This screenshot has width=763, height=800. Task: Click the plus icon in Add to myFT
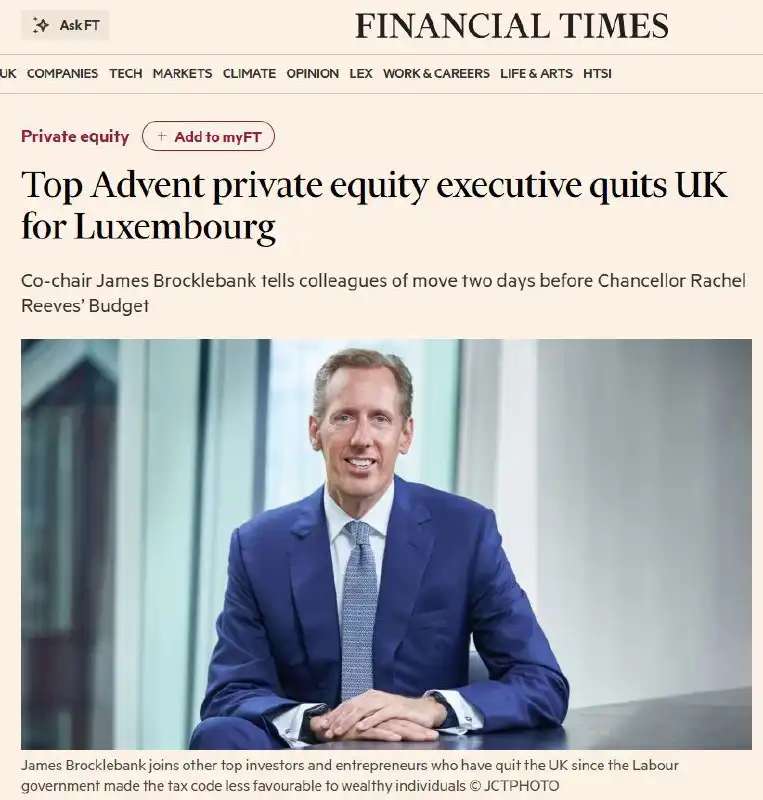(x=162, y=137)
